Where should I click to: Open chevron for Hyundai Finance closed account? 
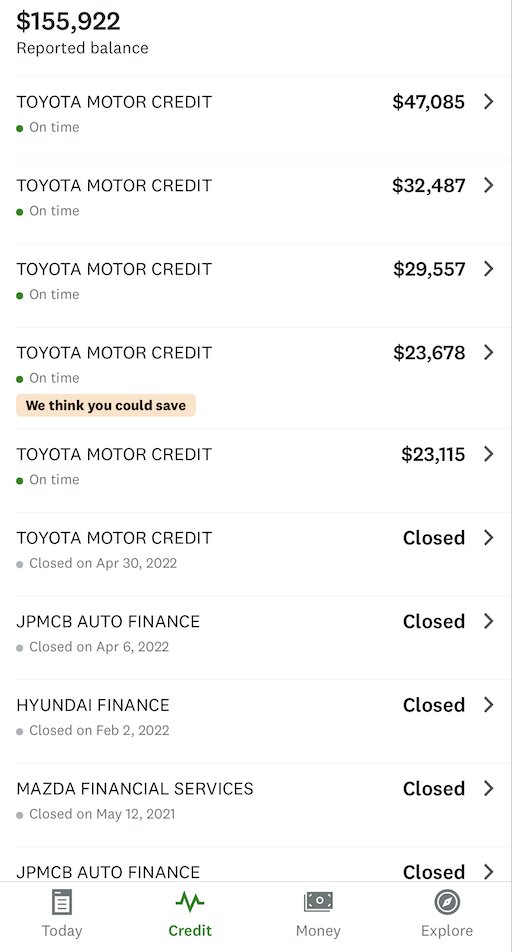click(x=488, y=704)
